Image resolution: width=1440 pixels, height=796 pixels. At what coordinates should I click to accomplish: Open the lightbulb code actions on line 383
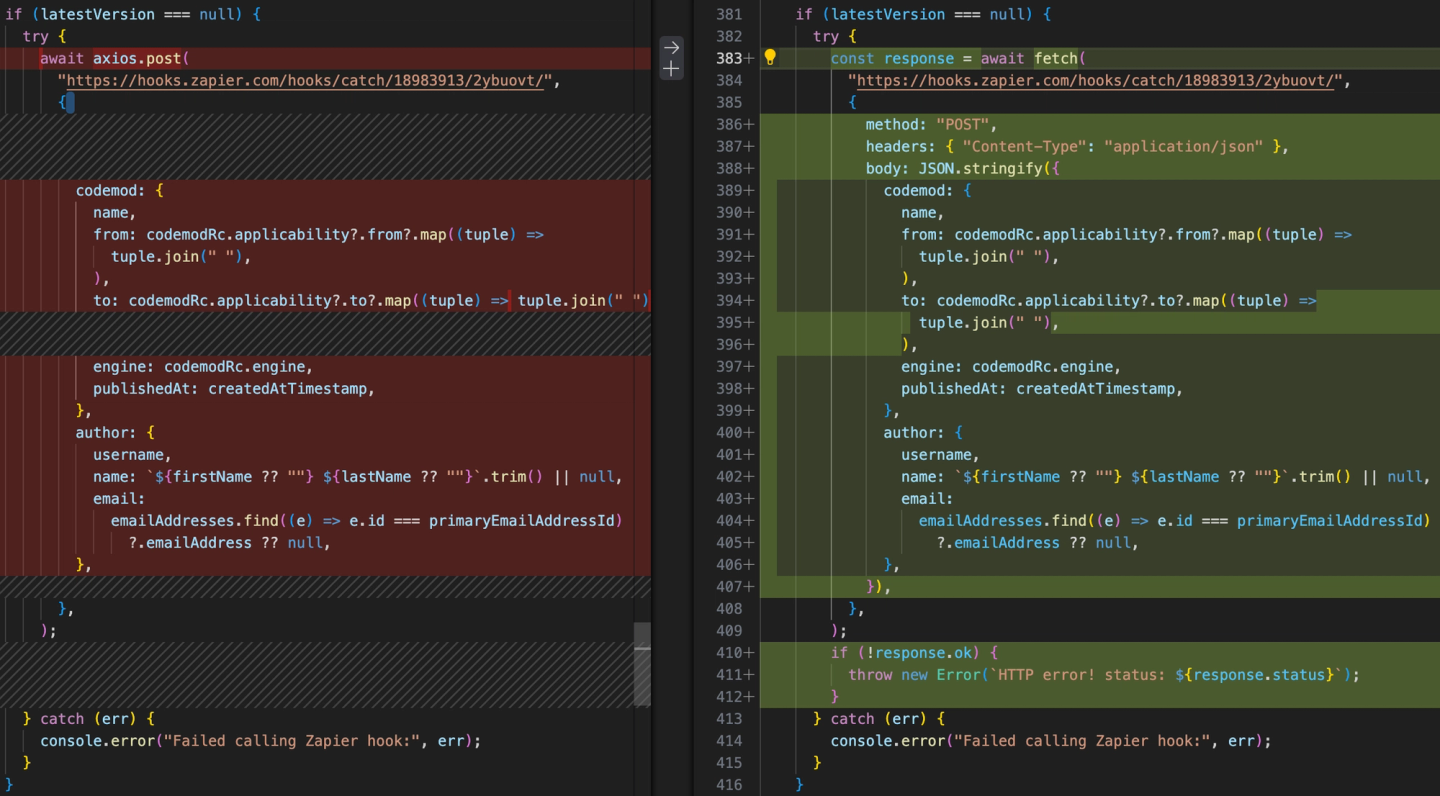(770, 58)
